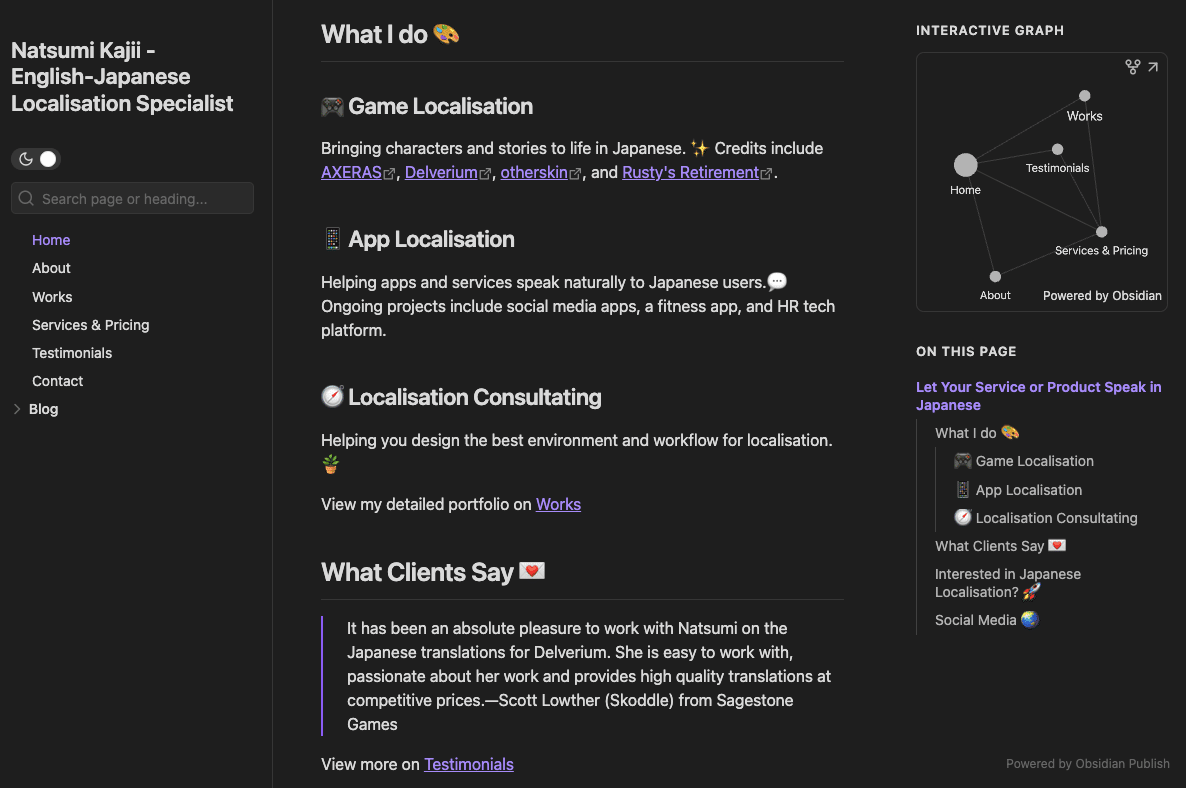Click the Testimonials graph node

tap(1057, 150)
